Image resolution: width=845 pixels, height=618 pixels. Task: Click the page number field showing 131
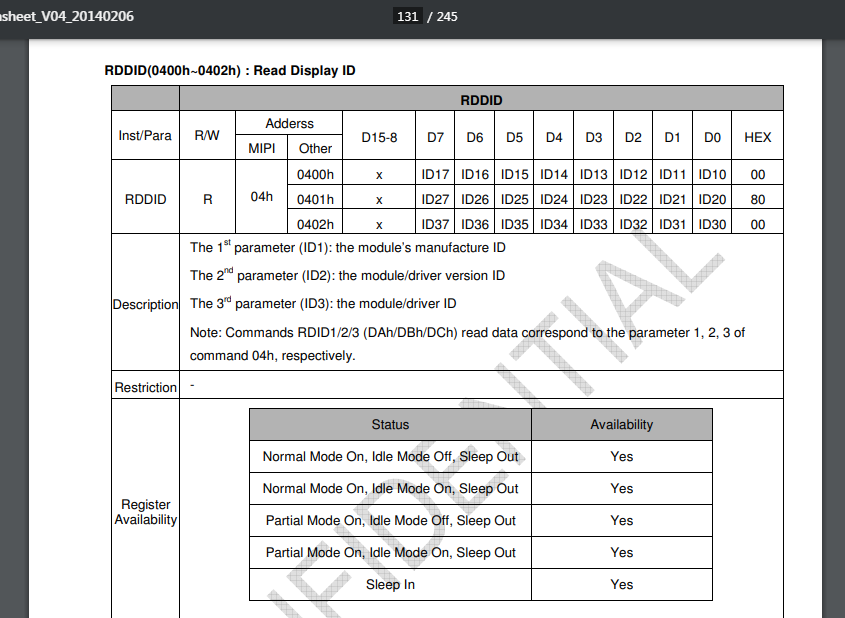(407, 17)
